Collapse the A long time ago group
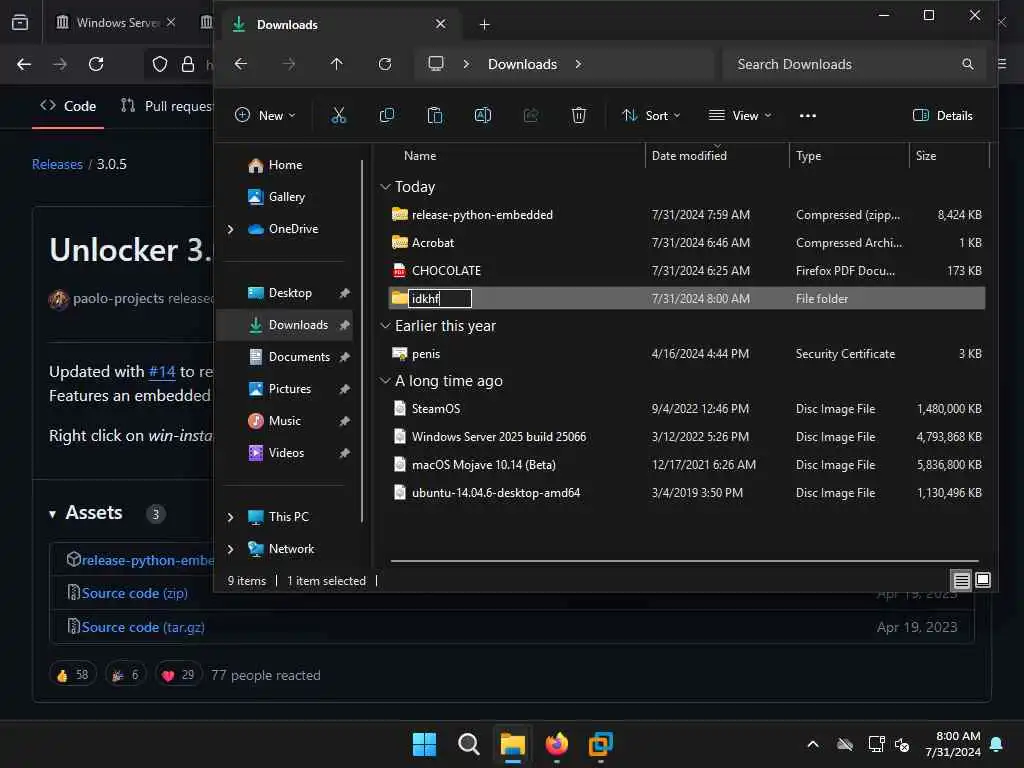Viewport: 1024px width, 768px height. coord(385,381)
